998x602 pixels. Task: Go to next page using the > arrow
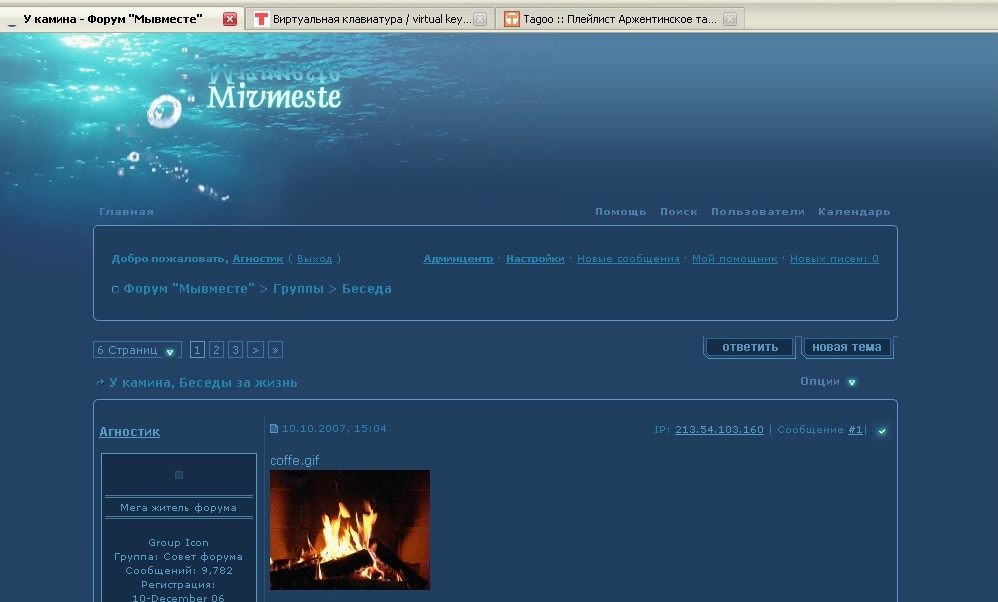[x=255, y=350]
